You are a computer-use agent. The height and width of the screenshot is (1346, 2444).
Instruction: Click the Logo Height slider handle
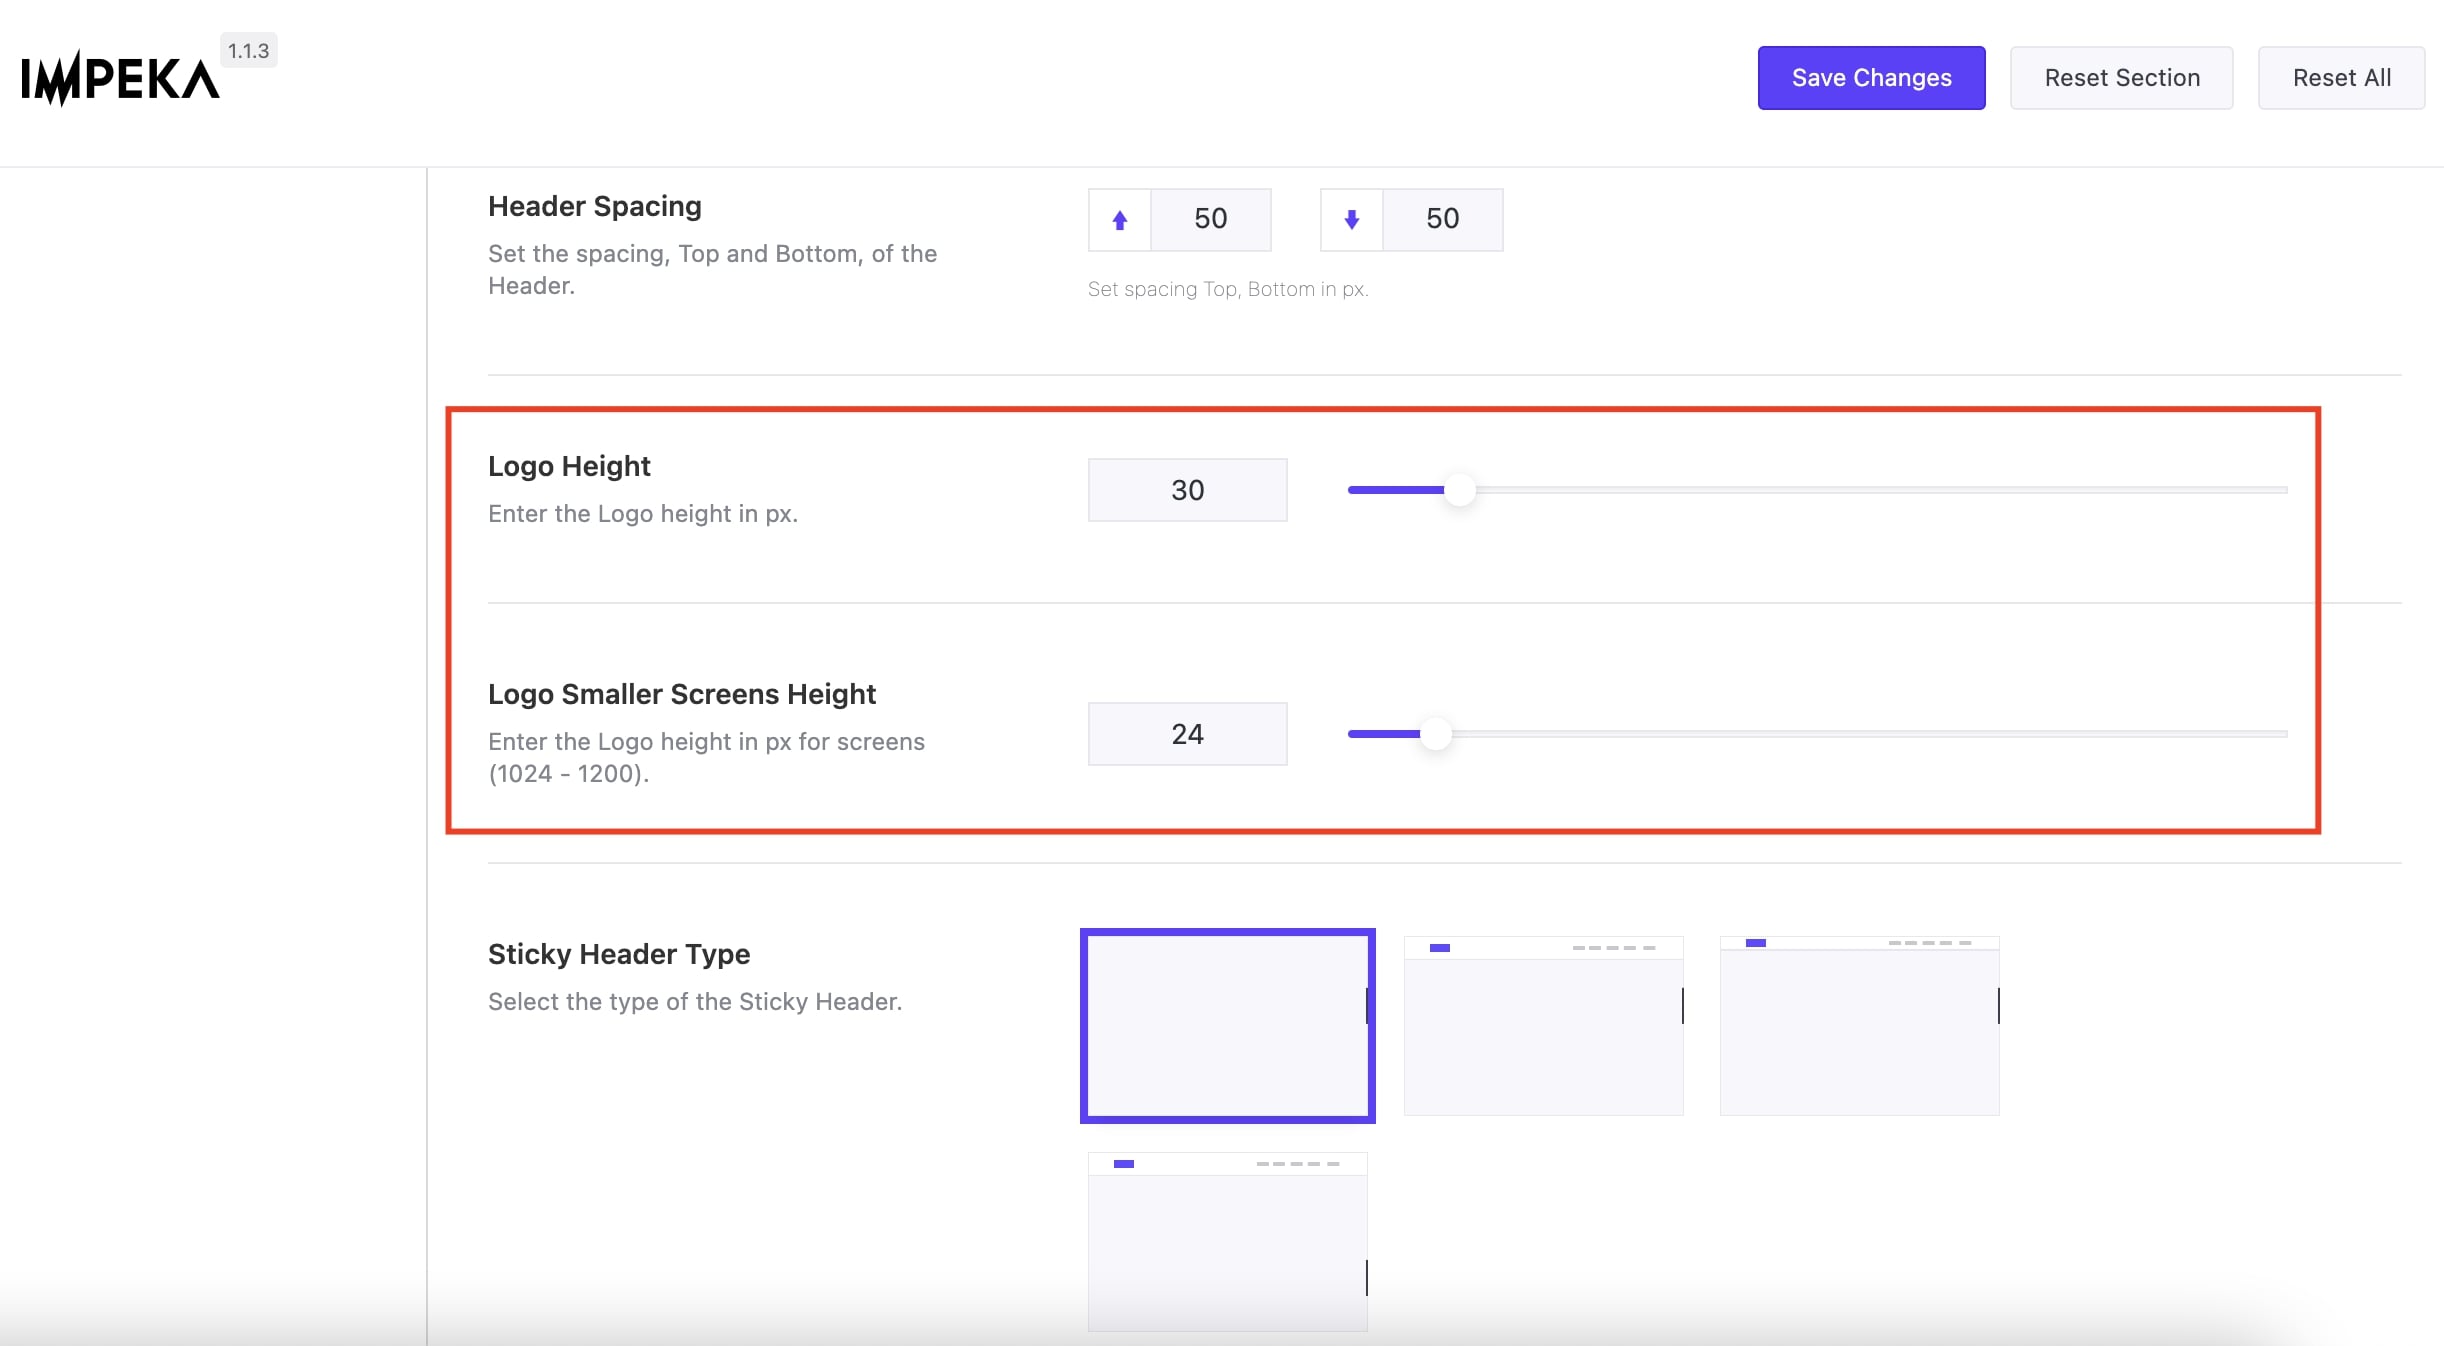[1460, 490]
